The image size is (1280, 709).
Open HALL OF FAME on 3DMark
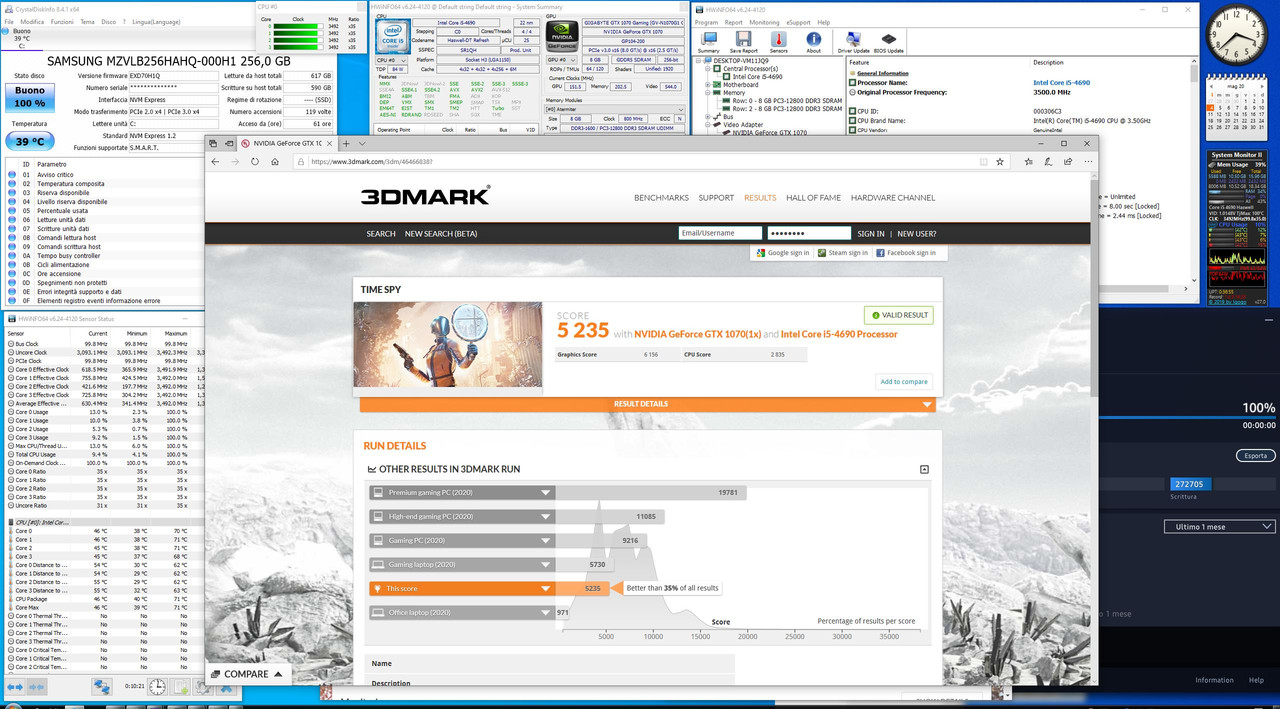(x=813, y=198)
